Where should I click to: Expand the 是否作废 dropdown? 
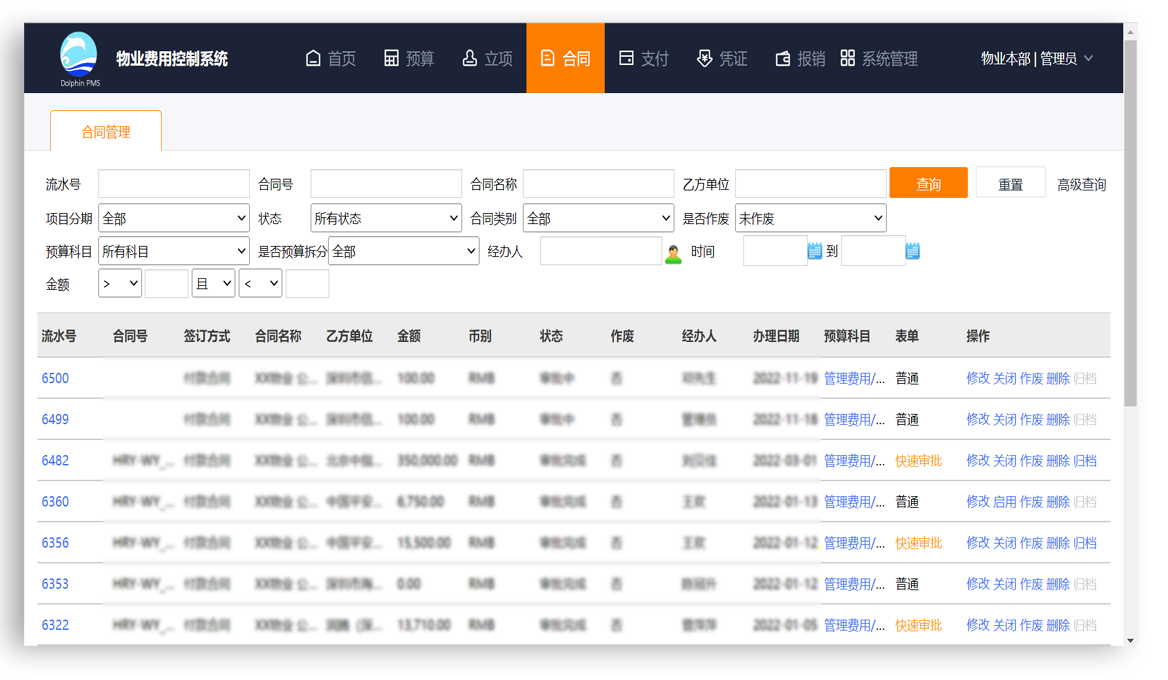(810, 218)
